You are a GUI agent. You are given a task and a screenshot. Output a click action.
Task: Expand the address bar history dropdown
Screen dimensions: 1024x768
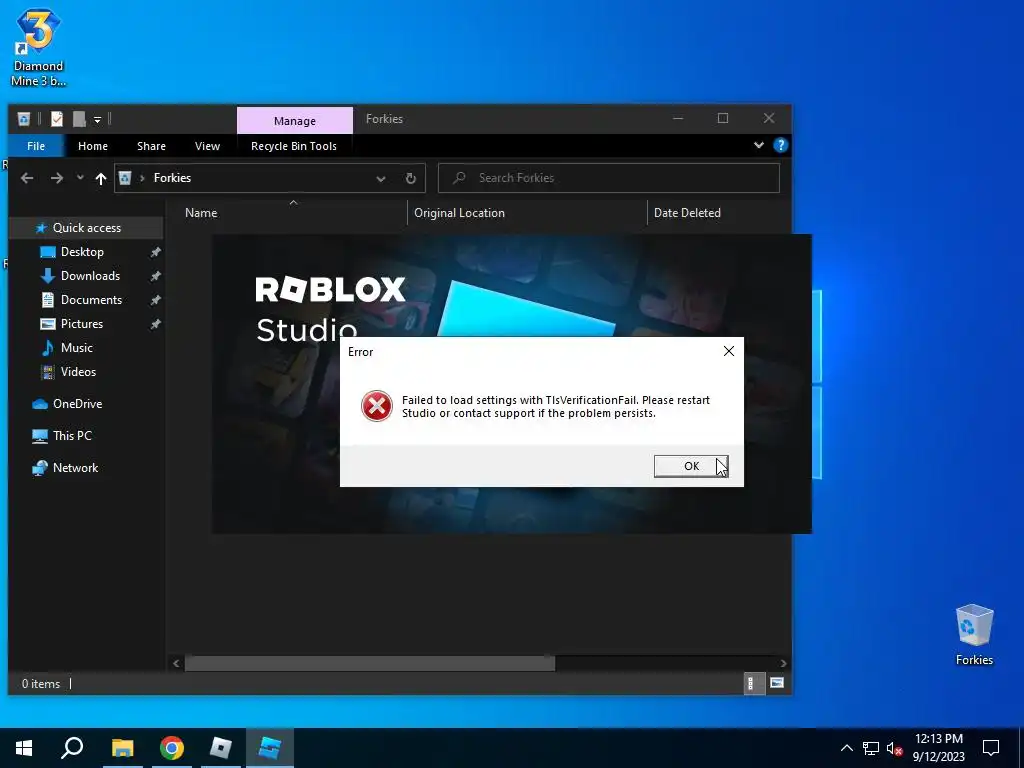(x=381, y=178)
